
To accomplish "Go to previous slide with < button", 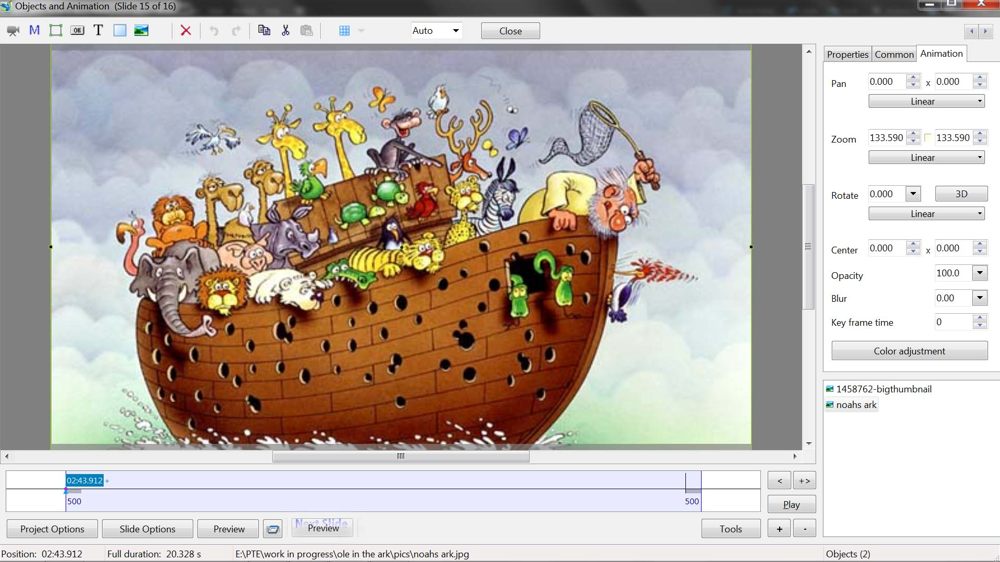I will [x=779, y=481].
